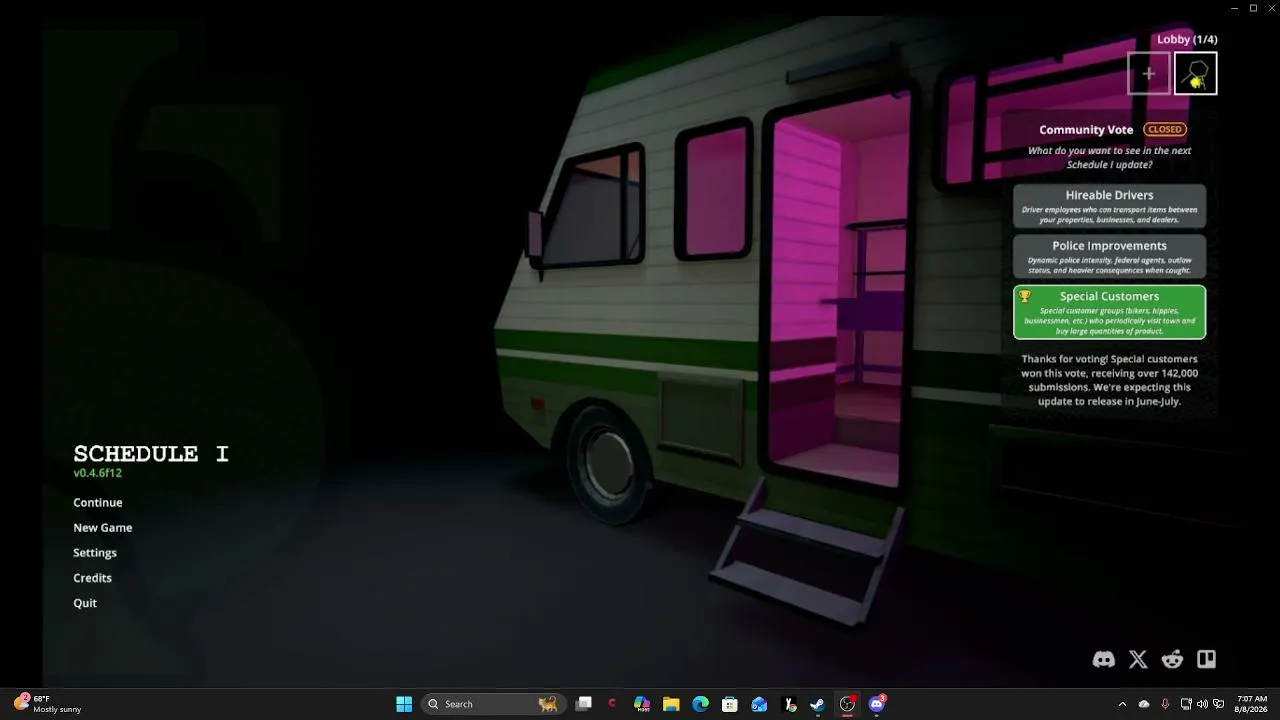The height and width of the screenshot is (720, 1280).
Task: Quit the game
Action: click(85, 603)
